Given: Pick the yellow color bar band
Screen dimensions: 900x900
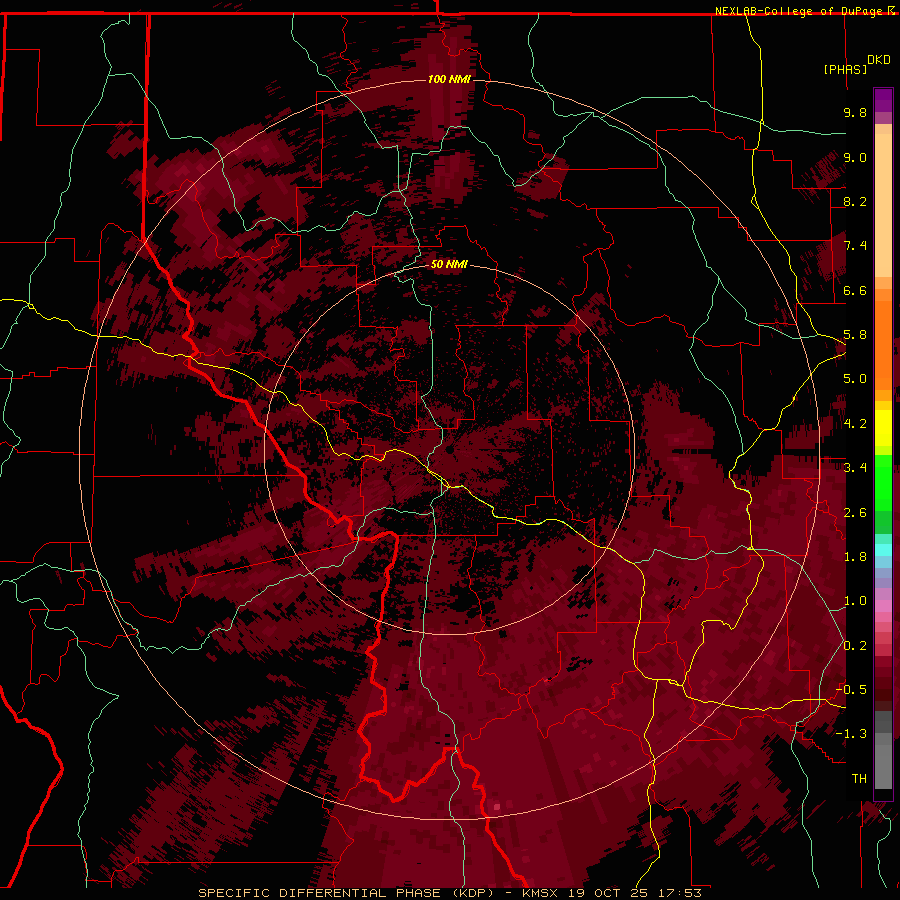Looking at the screenshot, I should pos(883,428).
